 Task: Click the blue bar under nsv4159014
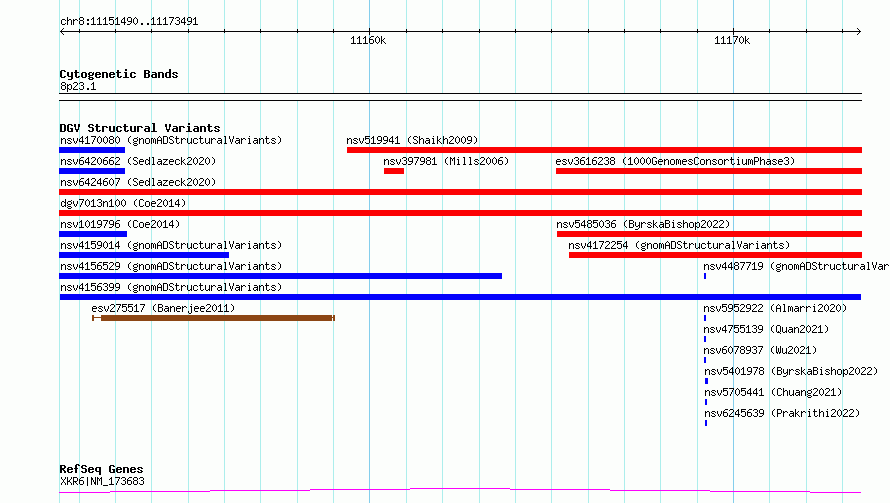144,255
